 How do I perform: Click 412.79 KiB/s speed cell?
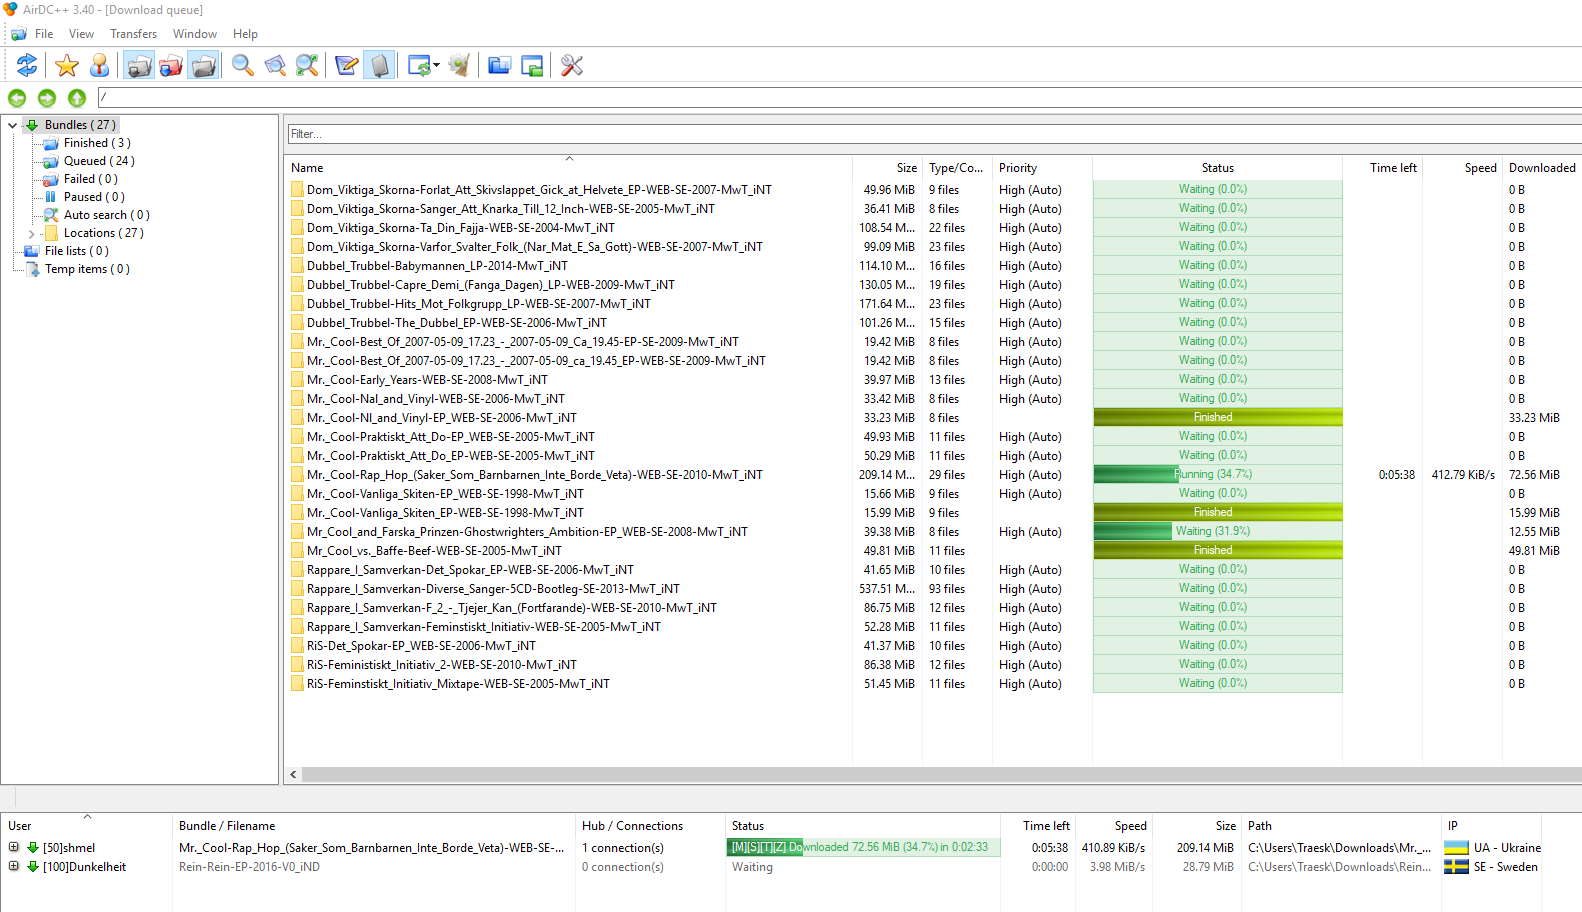pyautogui.click(x=1462, y=475)
